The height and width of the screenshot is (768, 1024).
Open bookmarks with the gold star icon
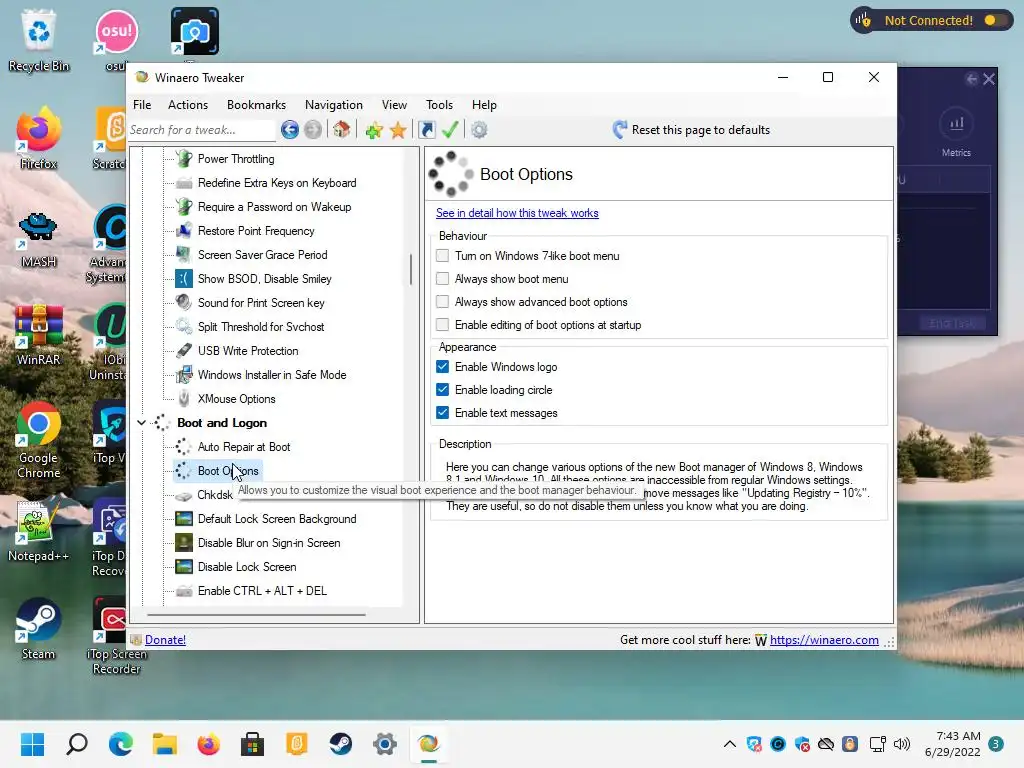coord(398,131)
